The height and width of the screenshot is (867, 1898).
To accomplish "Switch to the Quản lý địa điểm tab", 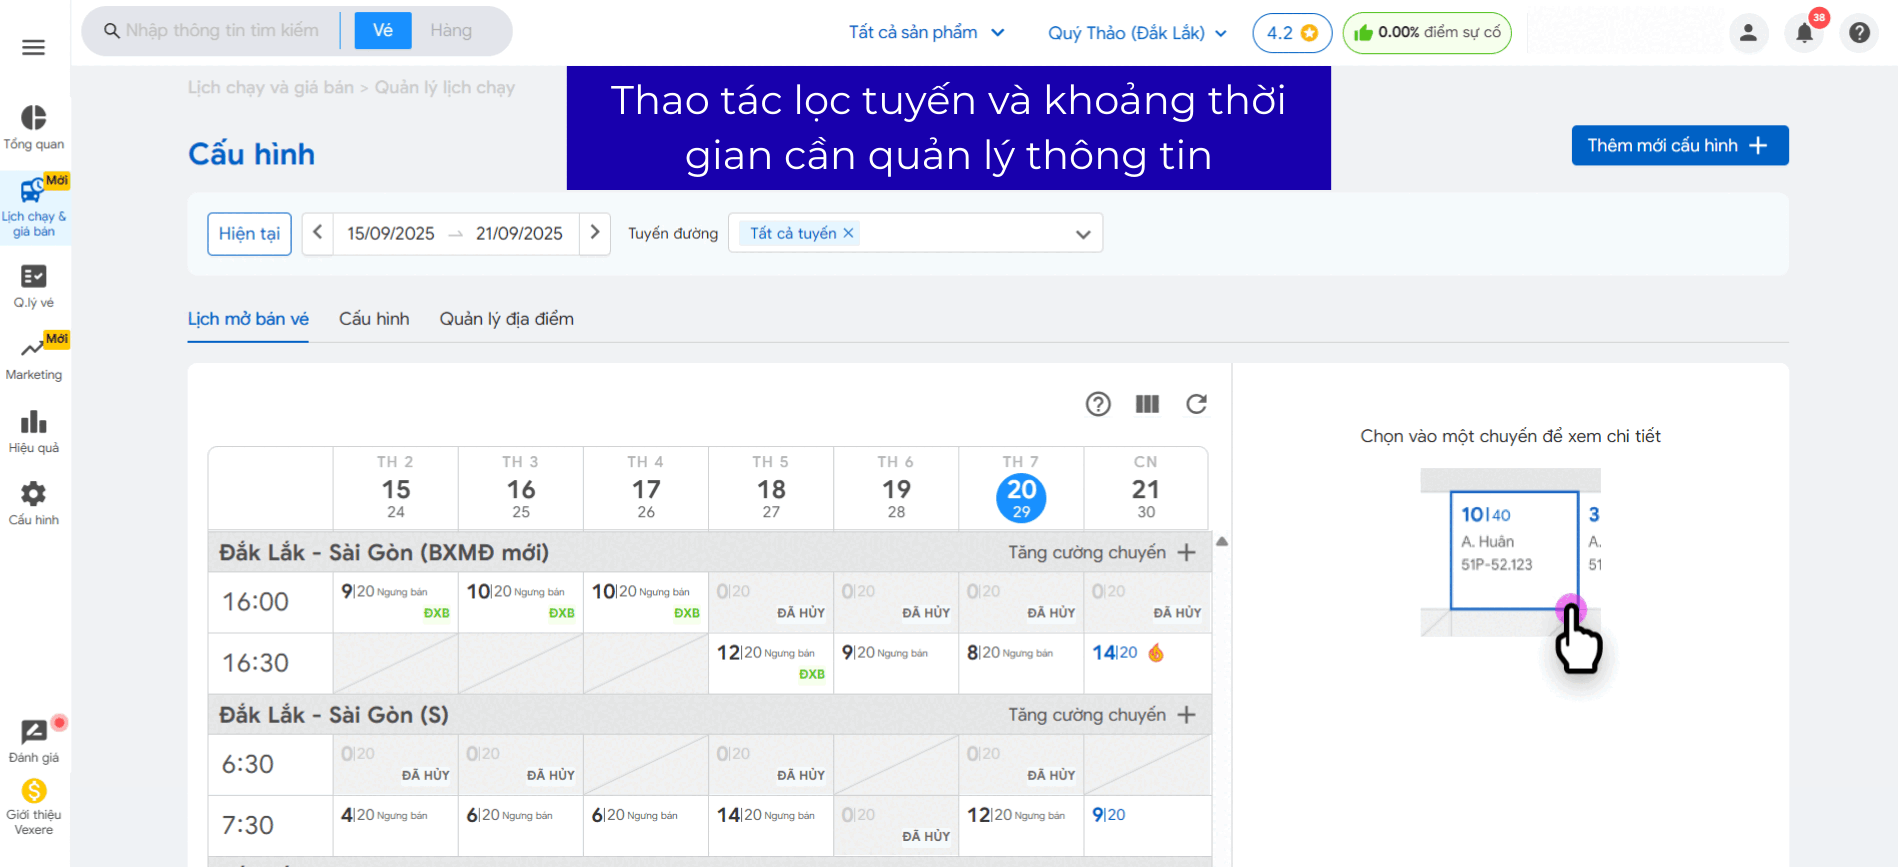I will pyautogui.click(x=506, y=319).
